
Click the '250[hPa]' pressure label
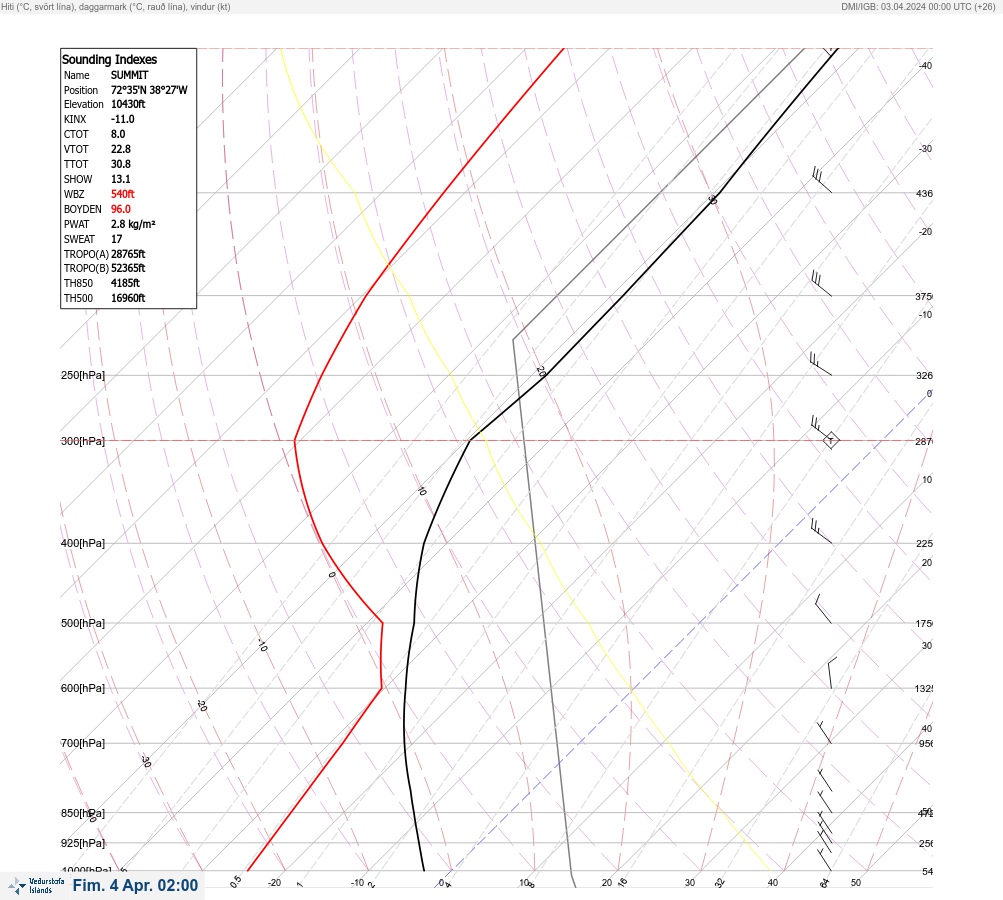coord(83,375)
